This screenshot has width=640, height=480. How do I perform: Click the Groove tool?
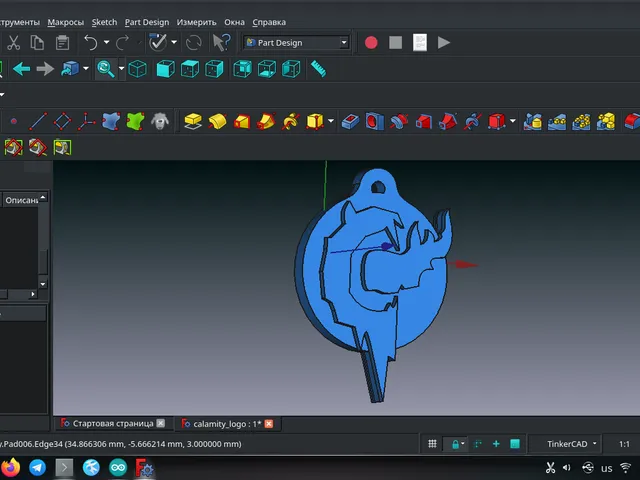(x=399, y=121)
